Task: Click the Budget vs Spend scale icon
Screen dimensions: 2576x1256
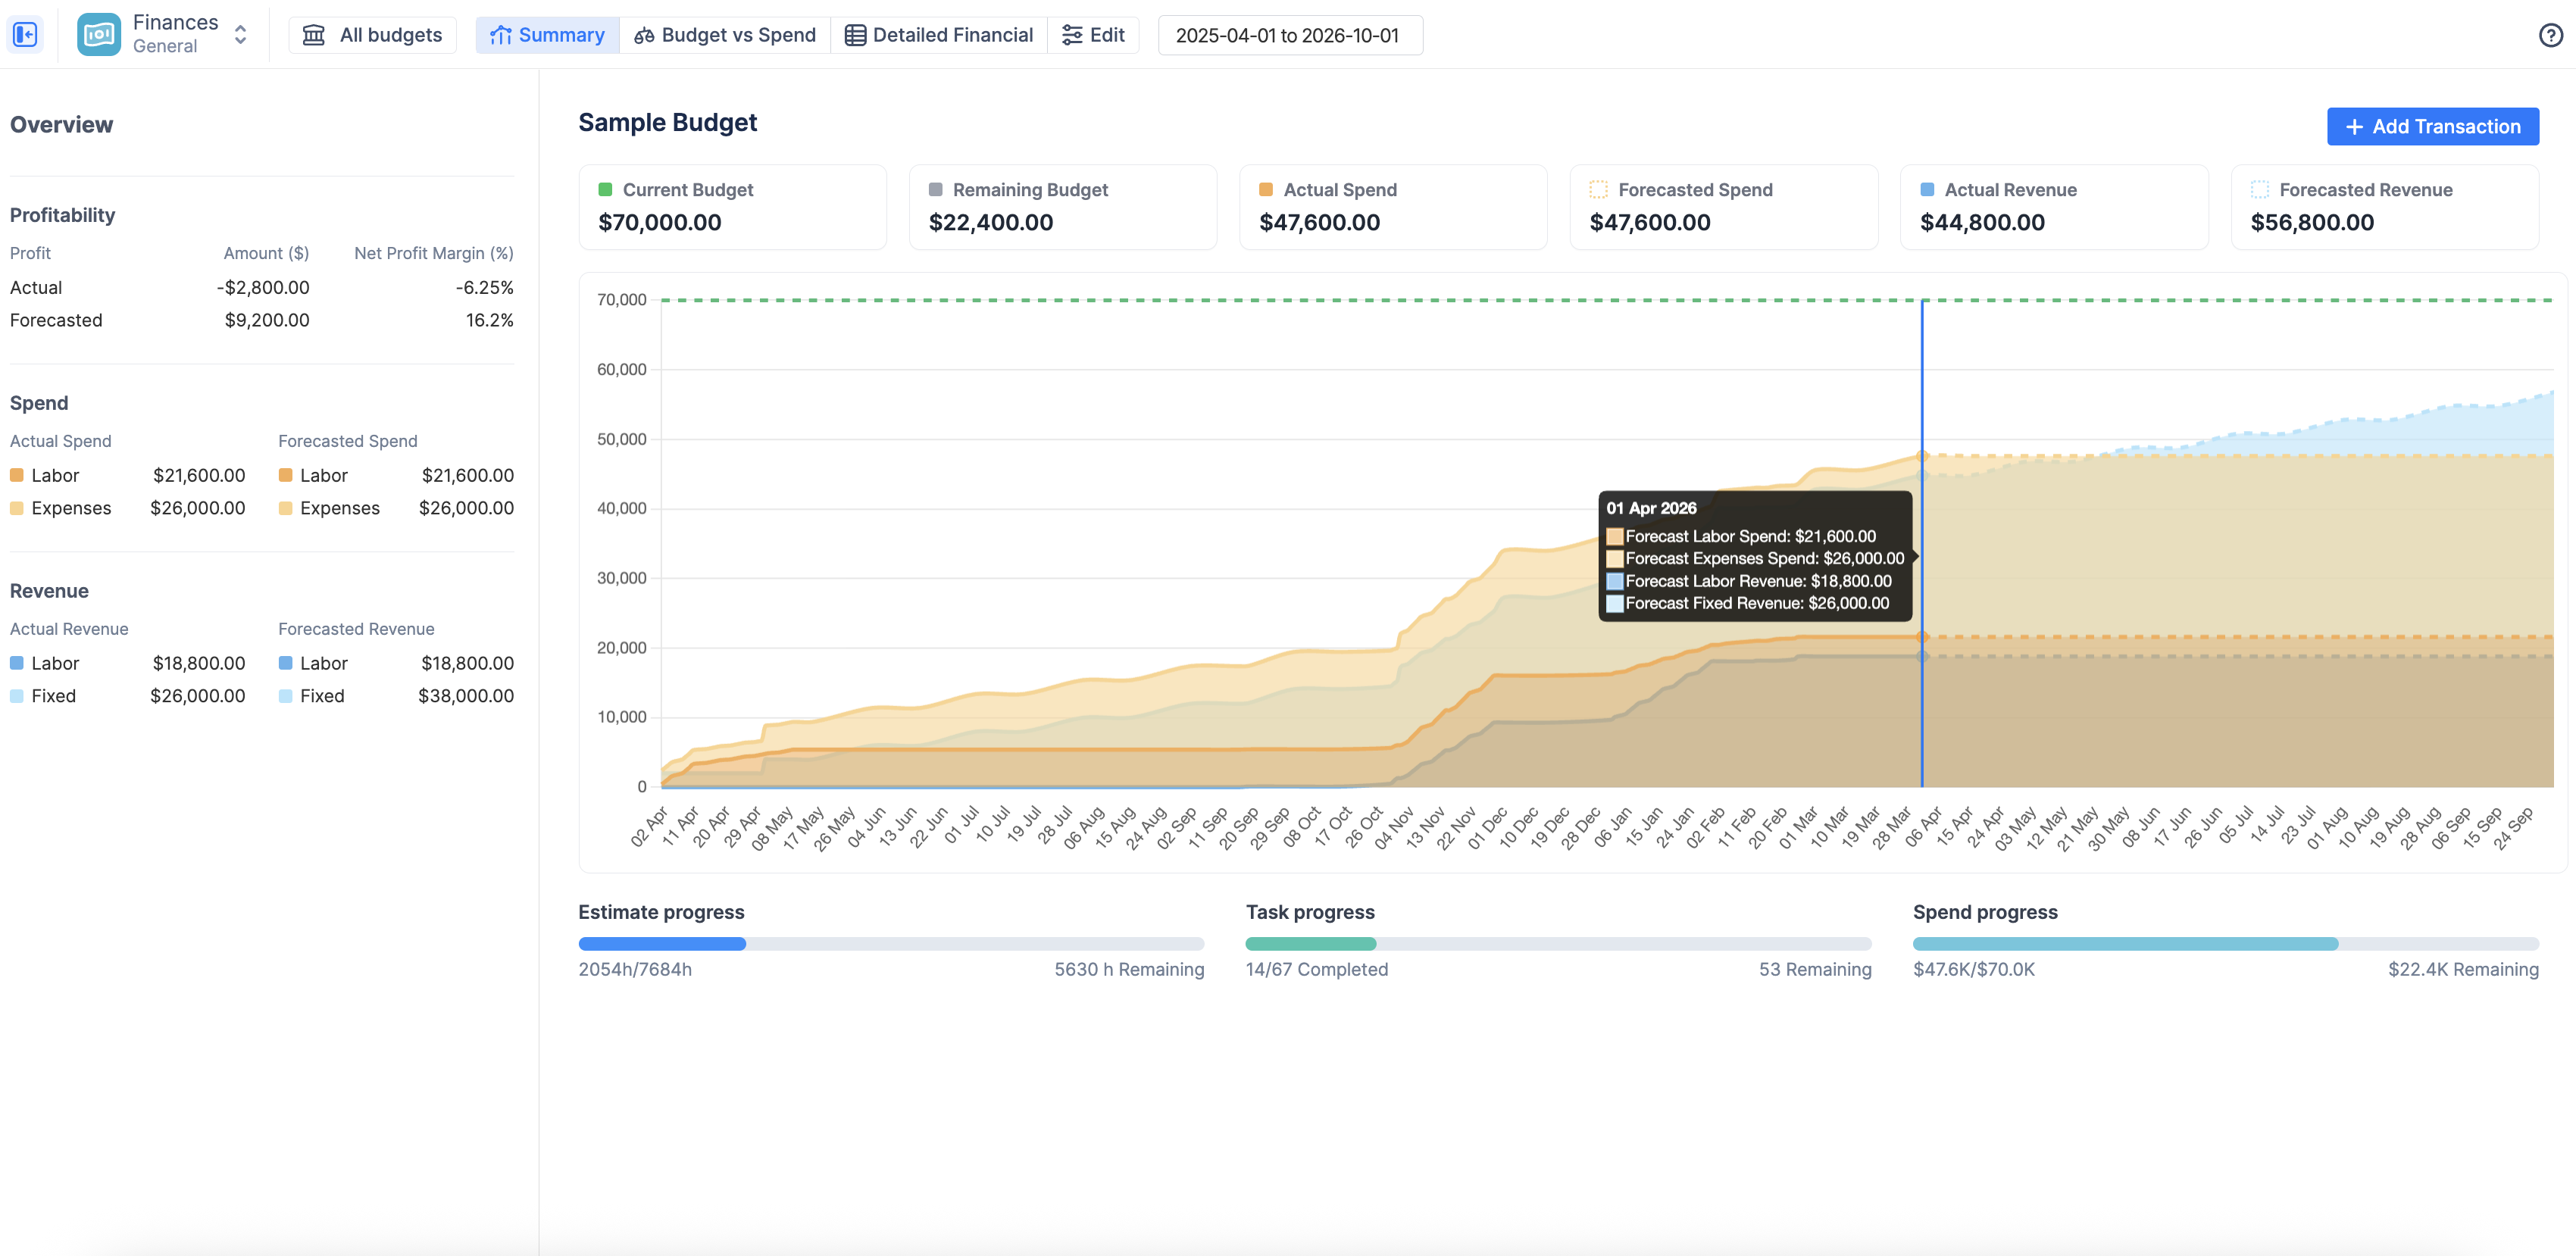Action: click(x=644, y=35)
